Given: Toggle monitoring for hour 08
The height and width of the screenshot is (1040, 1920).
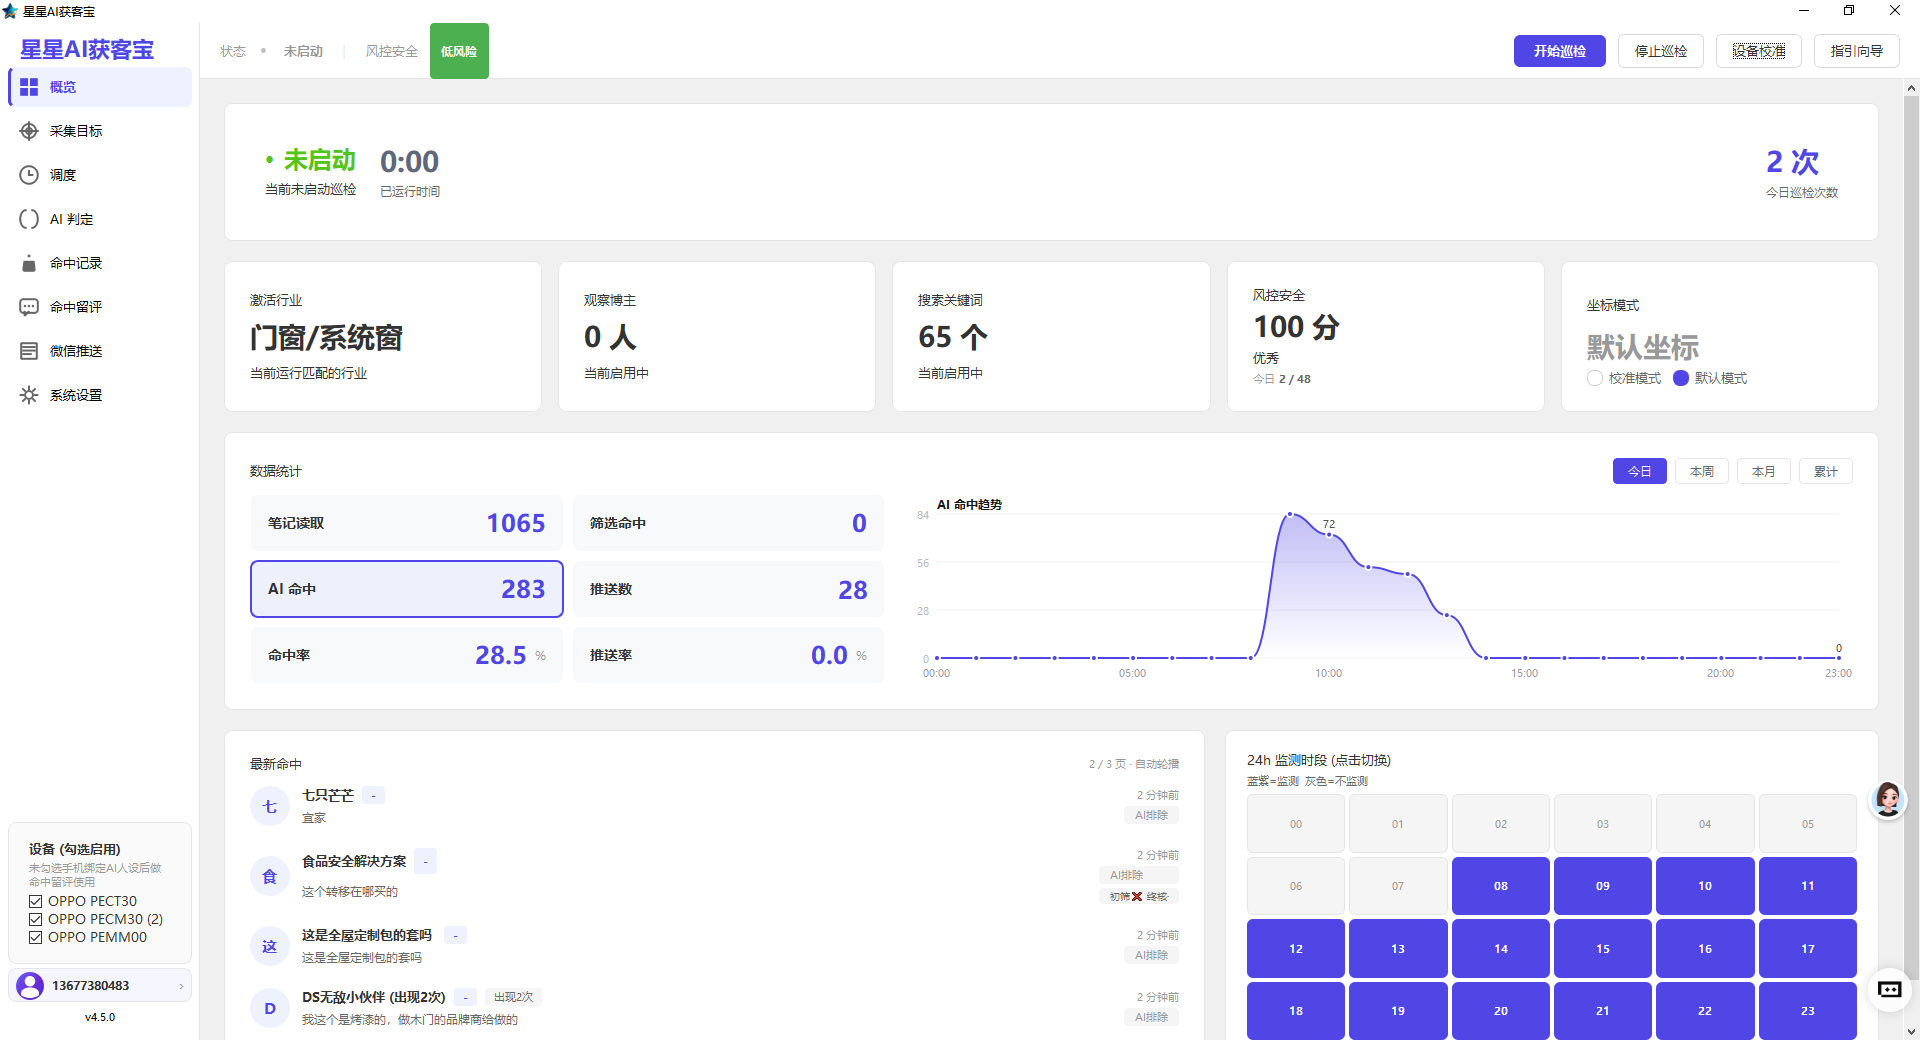Looking at the screenshot, I should pos(1500,886).
